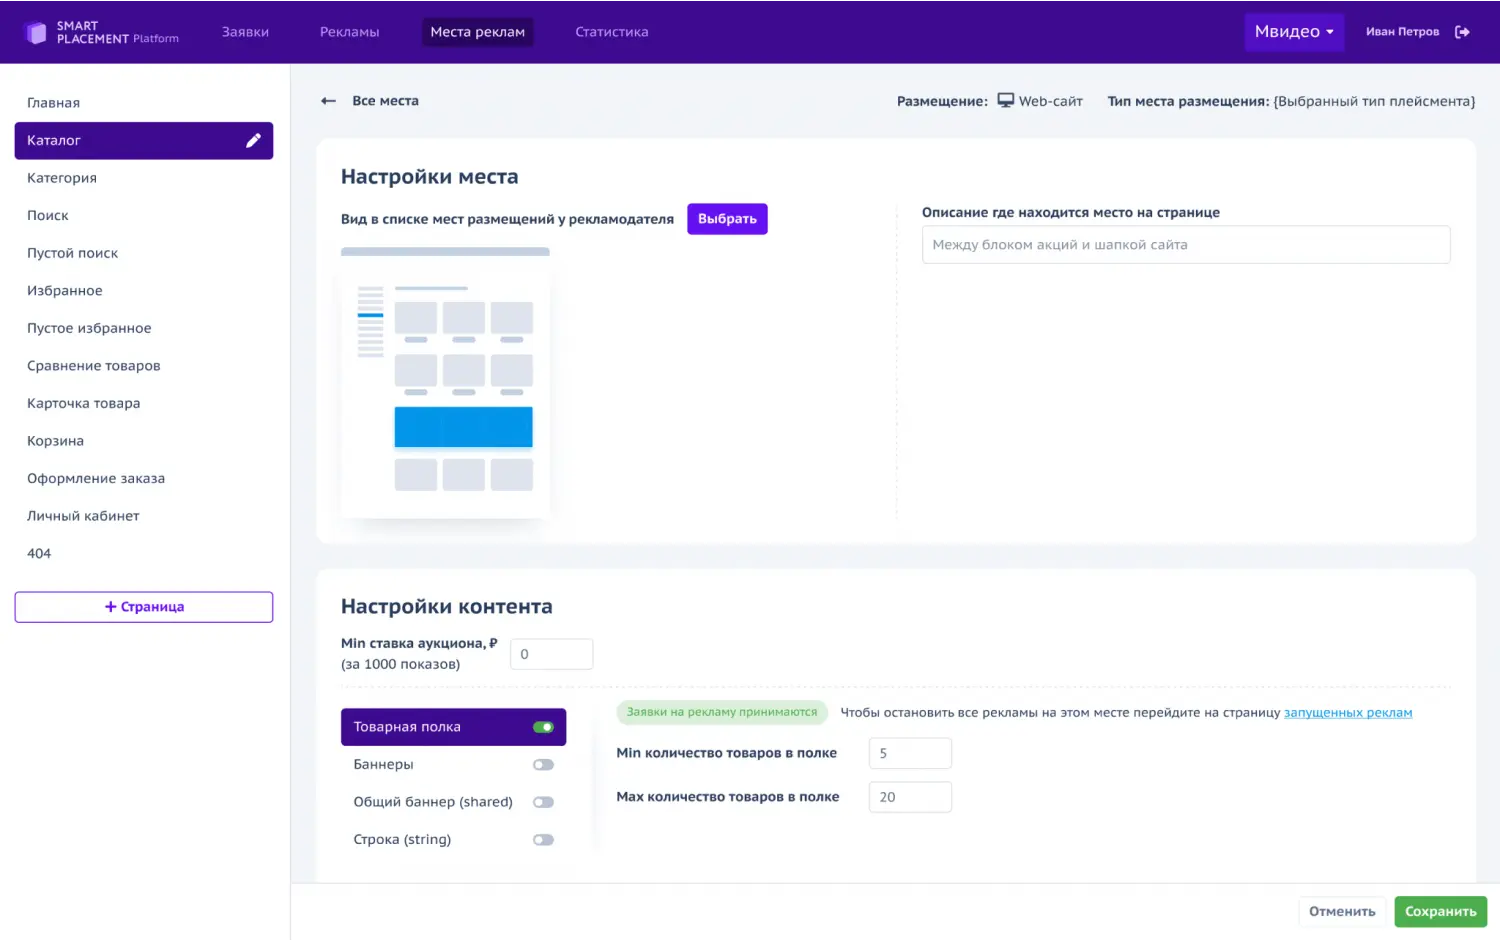This screenshot has height=940, width=1500.
Task: Turn on Общий баннер (shared) toggle
Action: (543, 802)
